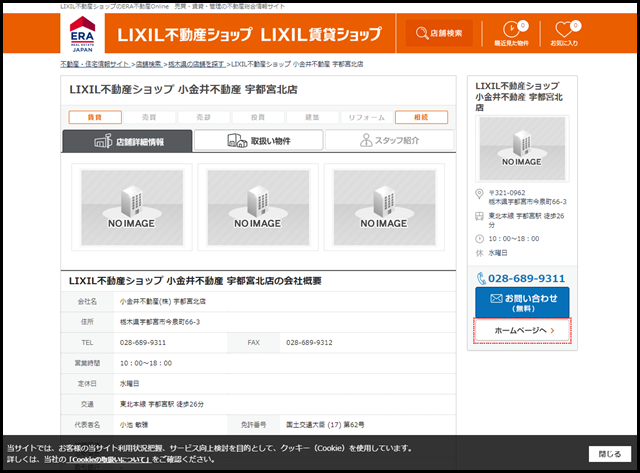Viewport: 640px width, 473px height.
Task: Click the main store name heading
Action: pyautogui.click(x=183, y=89)
